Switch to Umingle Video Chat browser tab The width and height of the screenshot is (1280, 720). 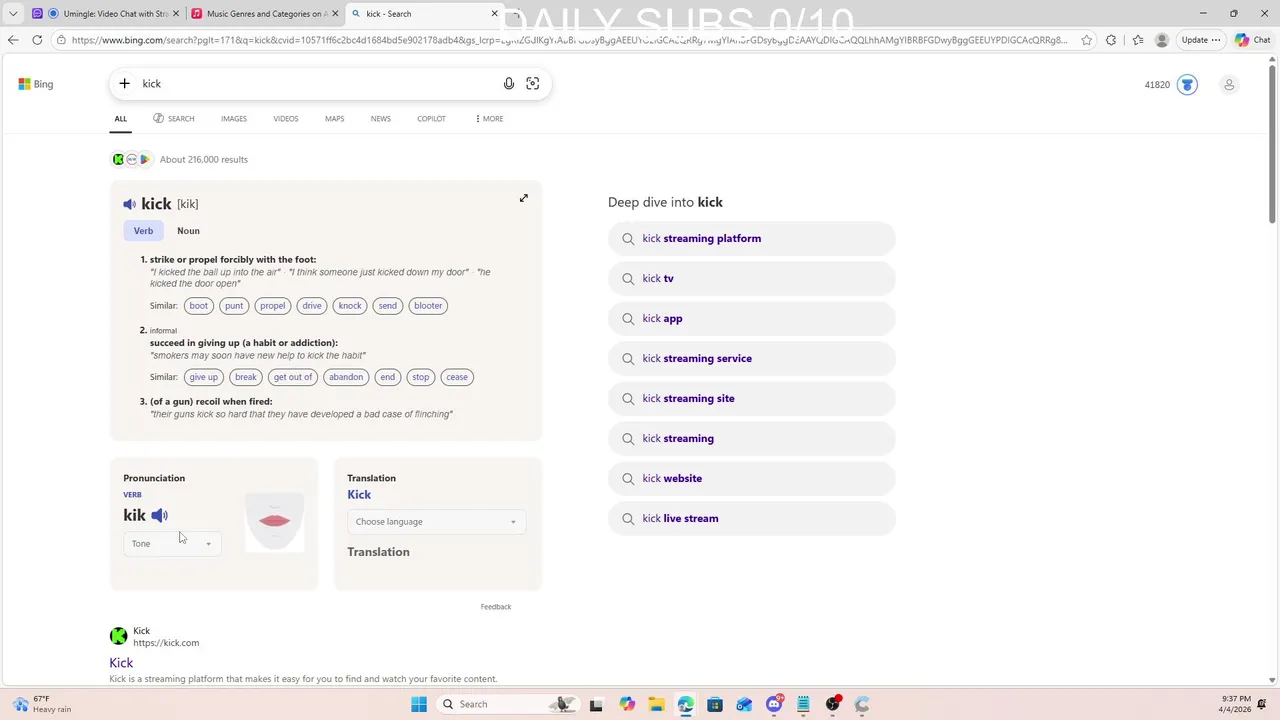click(x=105, y=14)
